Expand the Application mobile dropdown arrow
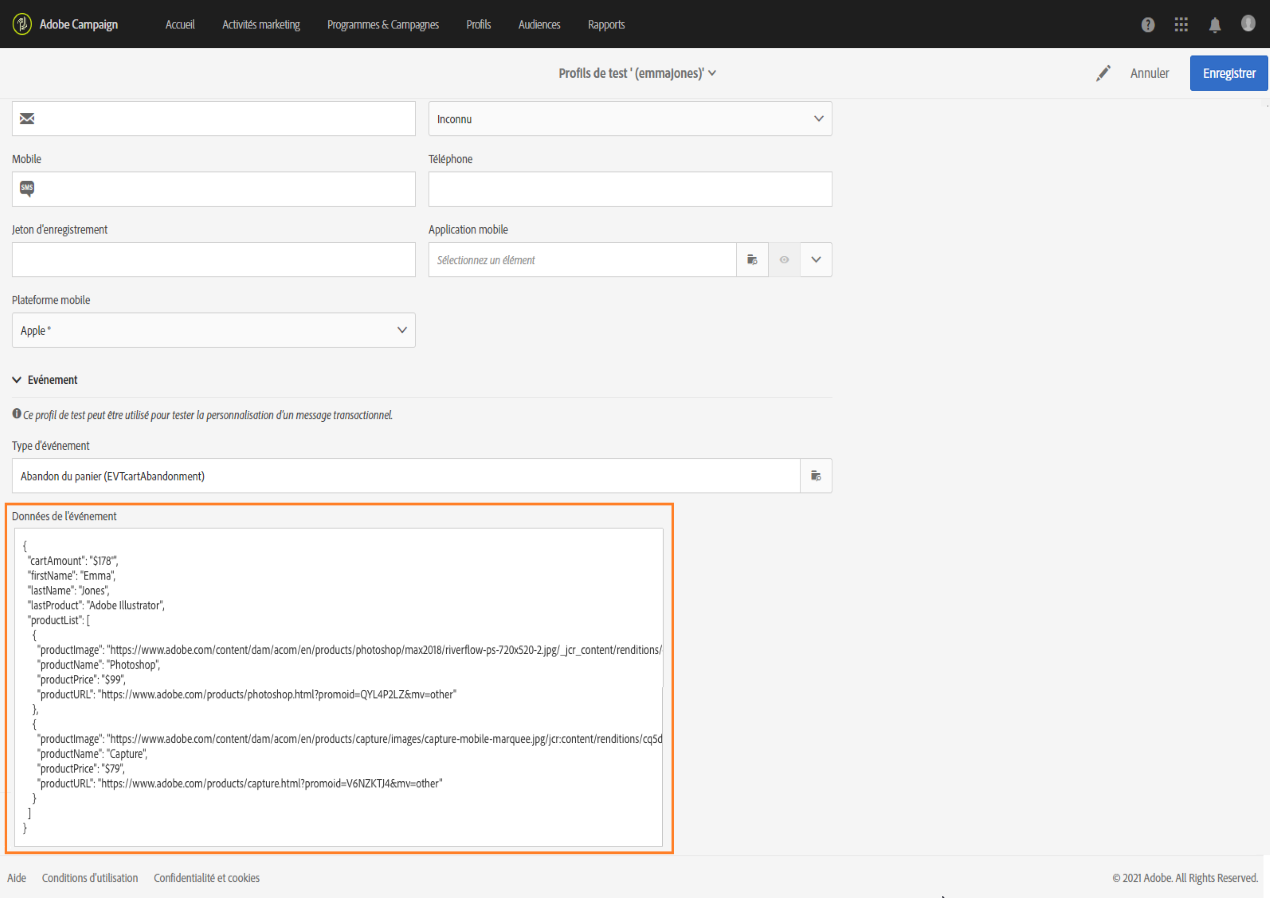 [816, 260]
